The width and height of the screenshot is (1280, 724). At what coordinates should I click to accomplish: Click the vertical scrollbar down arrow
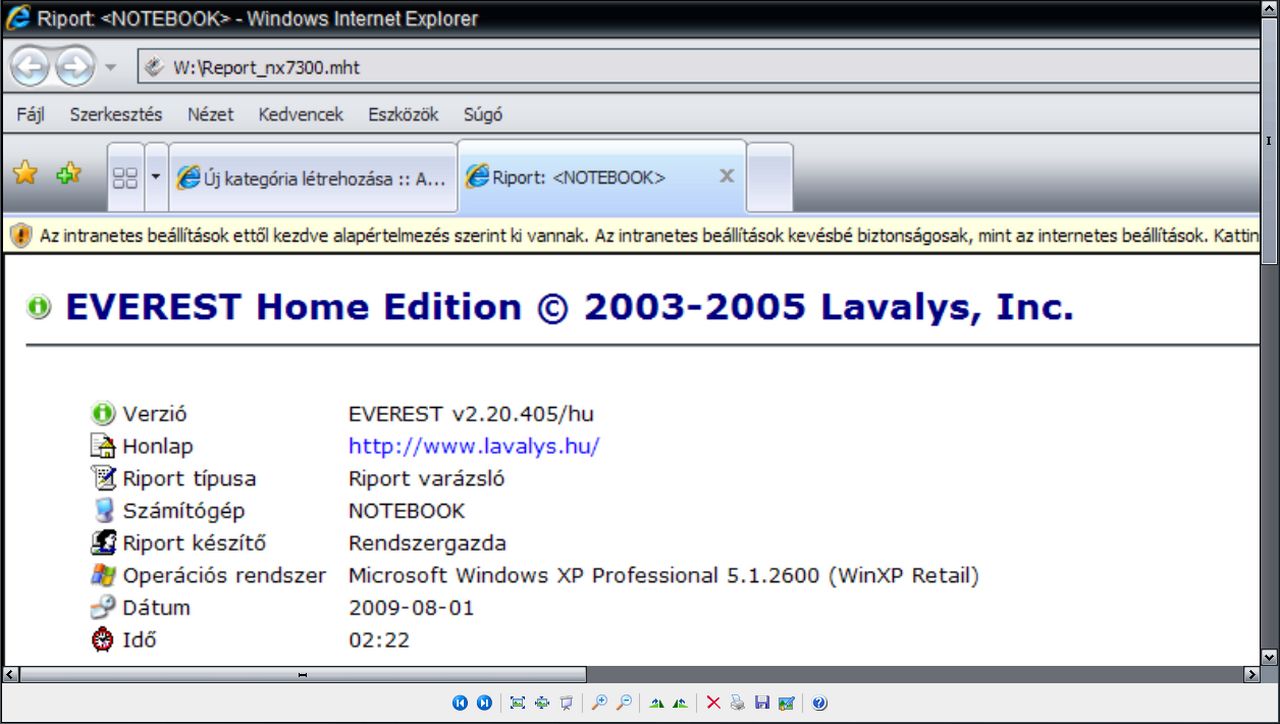click(1270, 657)
